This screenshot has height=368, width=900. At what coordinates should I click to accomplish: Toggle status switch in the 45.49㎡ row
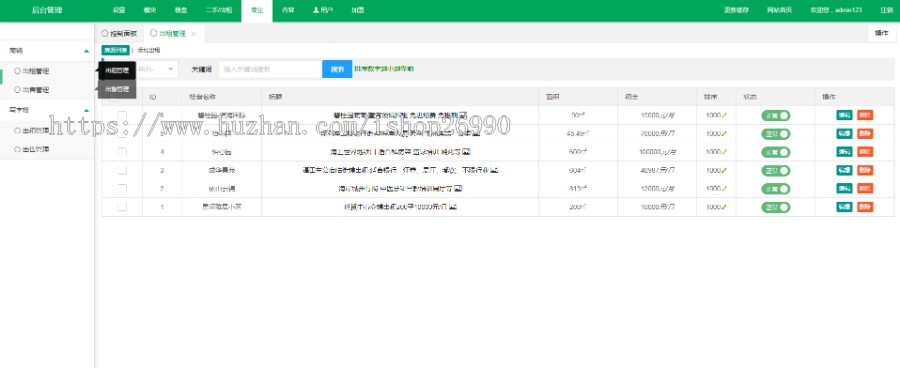[775, 134]
